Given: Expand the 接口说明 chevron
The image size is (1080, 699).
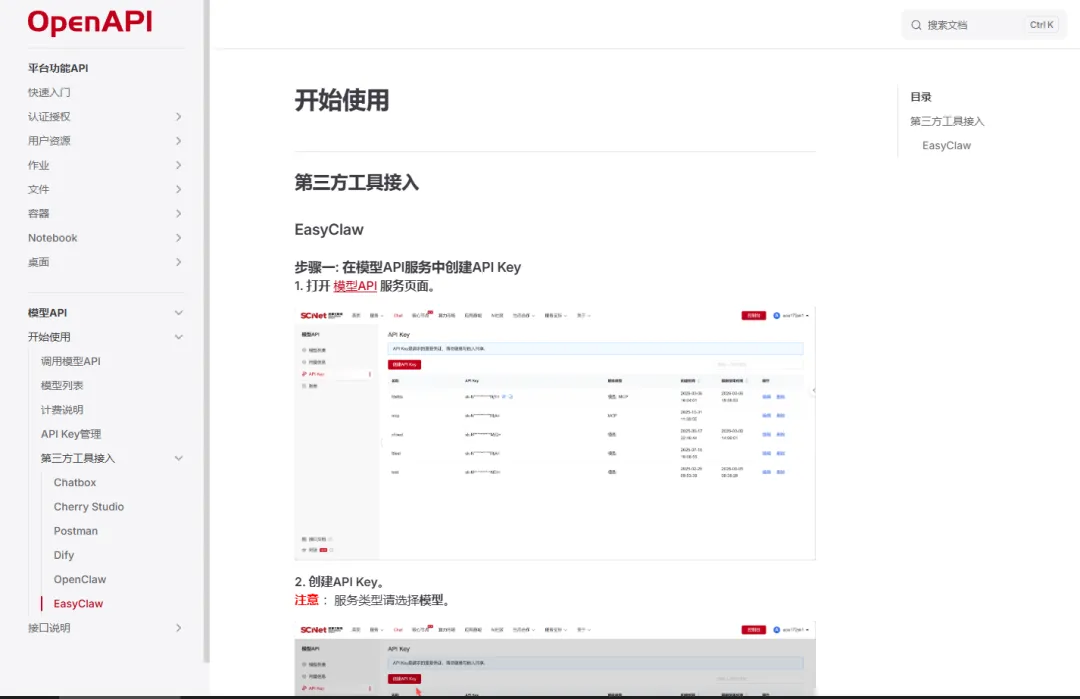Looking at the screenshot, I should [x=178, y=628].
